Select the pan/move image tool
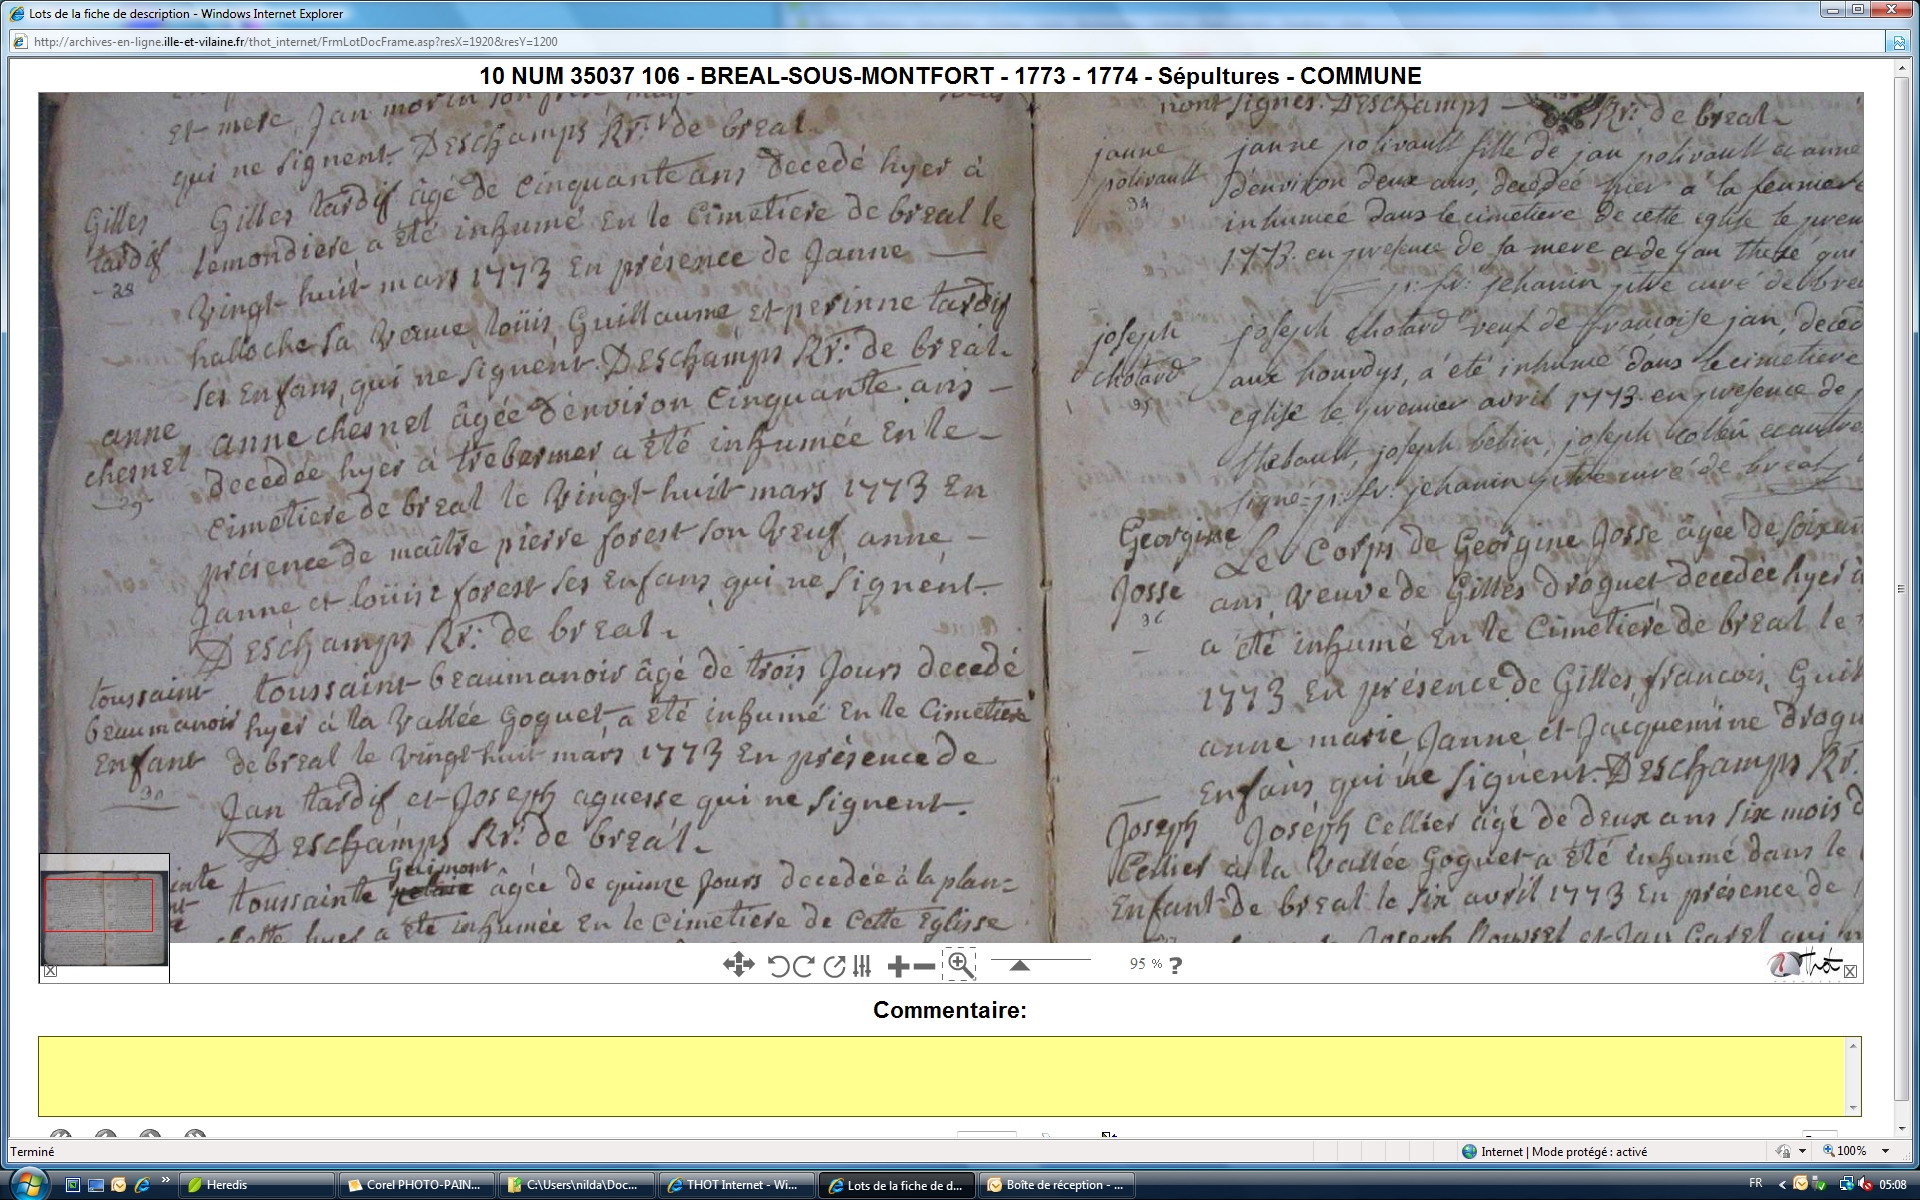1920x1200 pixels. tap(738, 965)
